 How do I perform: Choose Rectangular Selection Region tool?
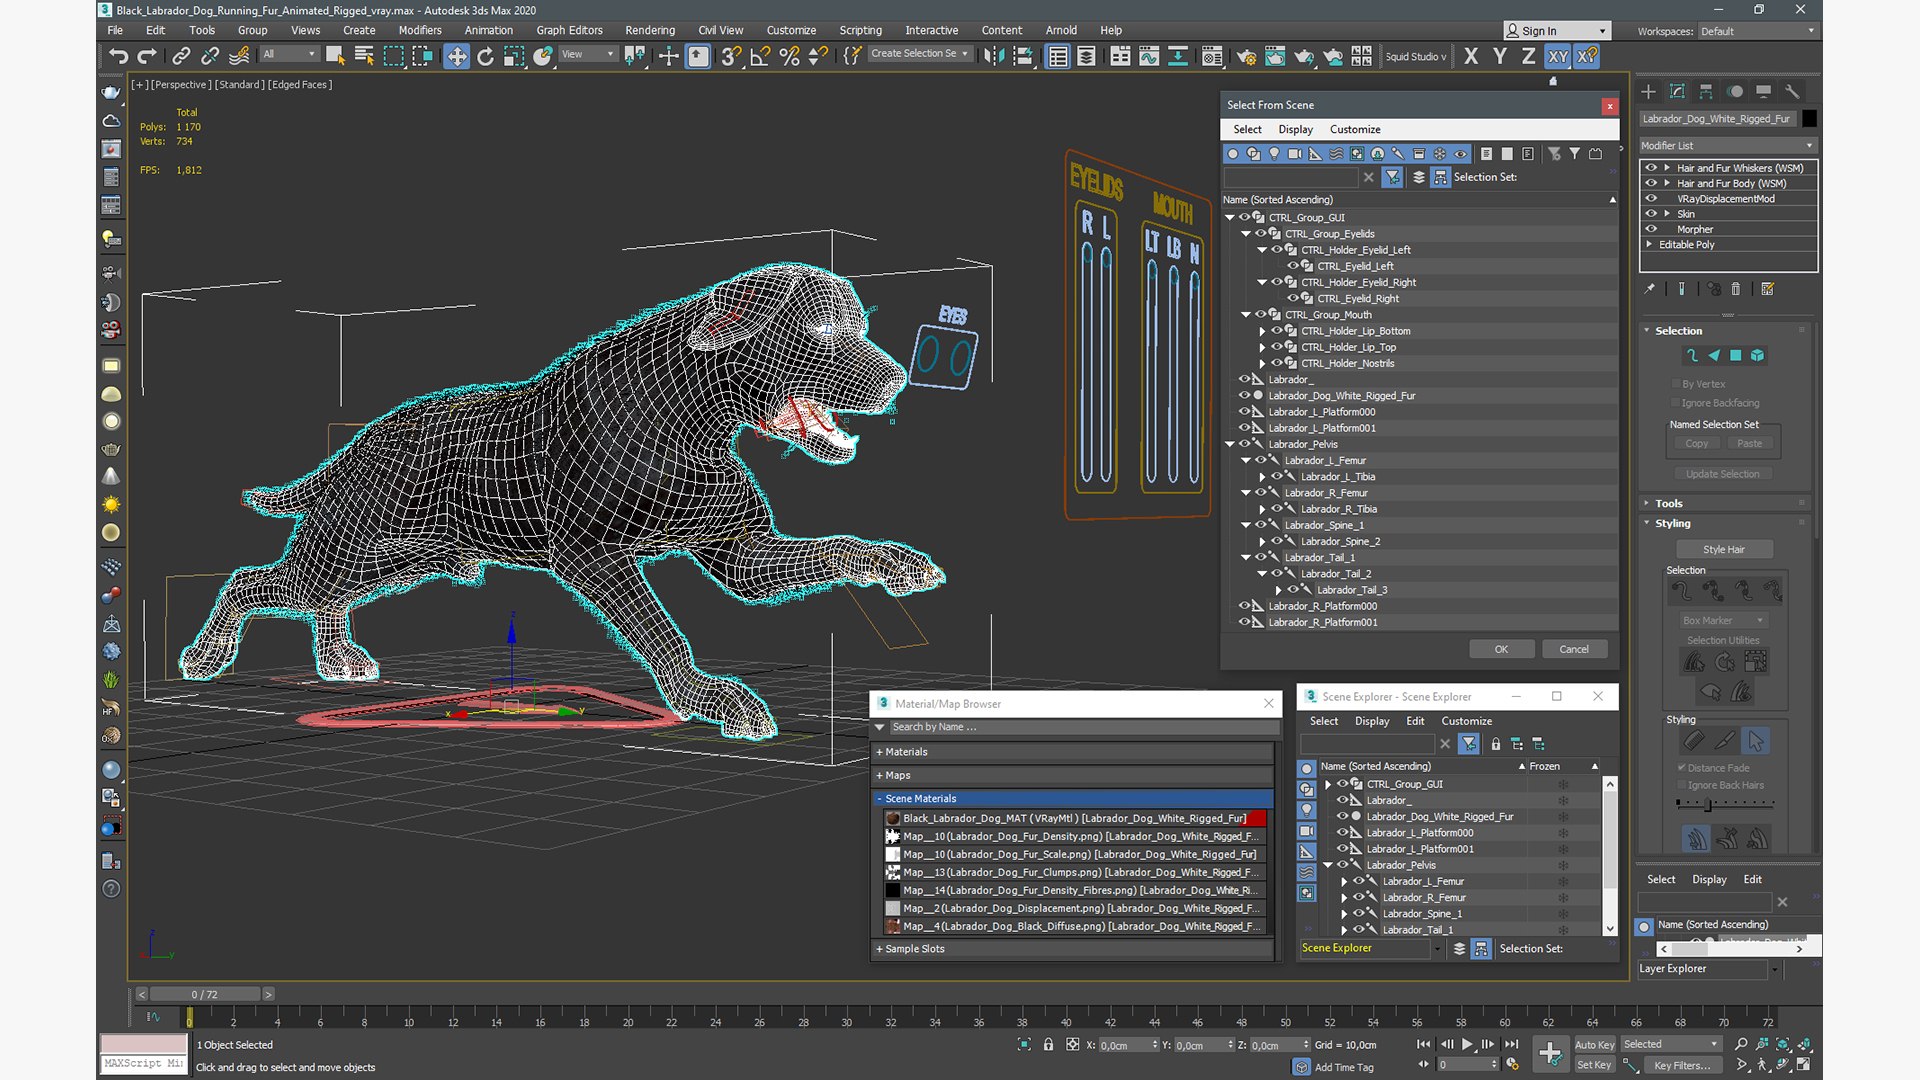[393, 56]
